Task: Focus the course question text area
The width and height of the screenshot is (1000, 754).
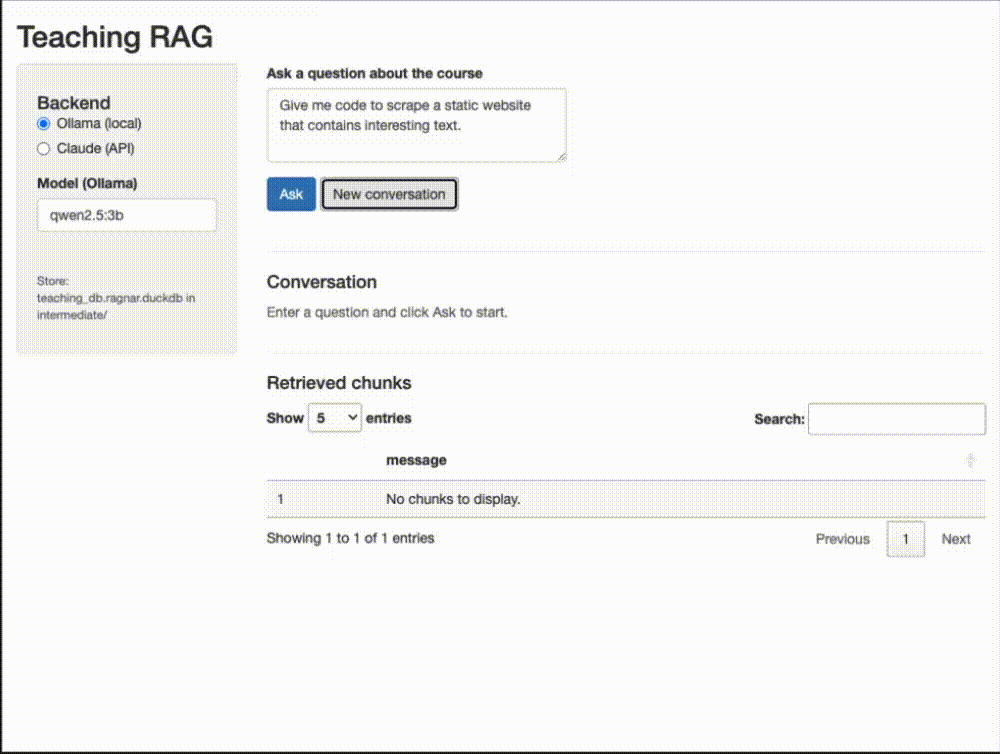Action: tap(416, 124)
